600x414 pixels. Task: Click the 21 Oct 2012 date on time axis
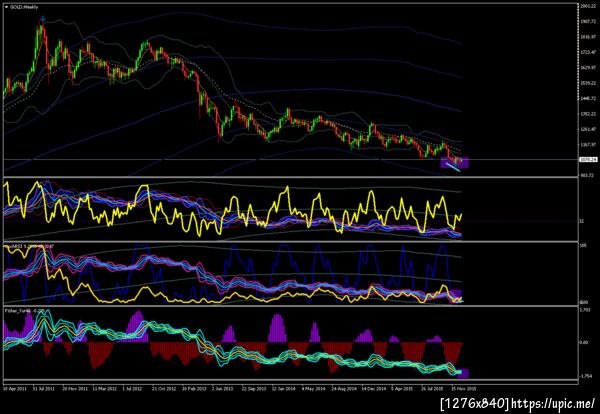pyautogui.click(x=164, y=388)
